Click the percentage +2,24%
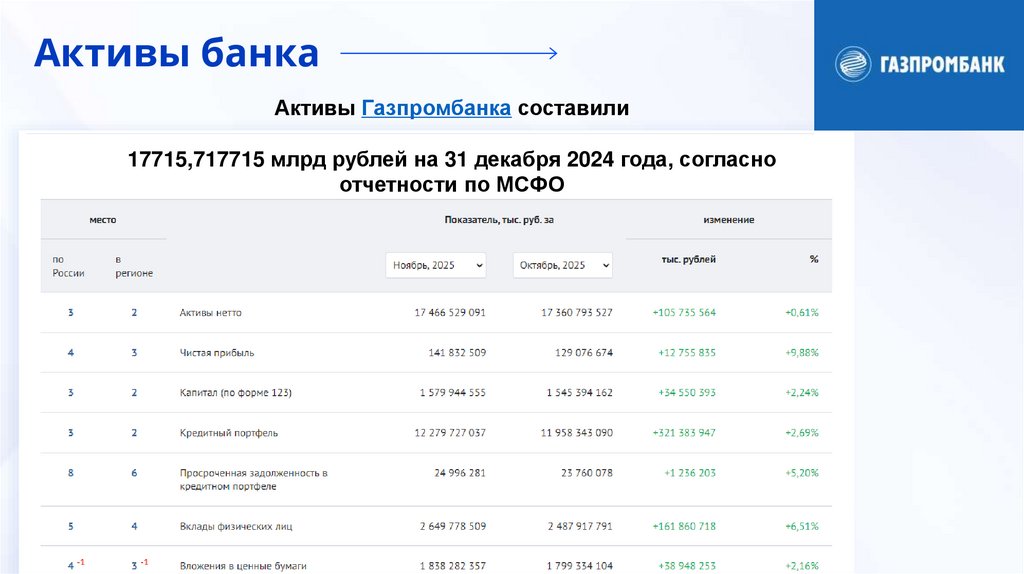1024x574 pixels. pyautogui.click(x=801, y=392)
